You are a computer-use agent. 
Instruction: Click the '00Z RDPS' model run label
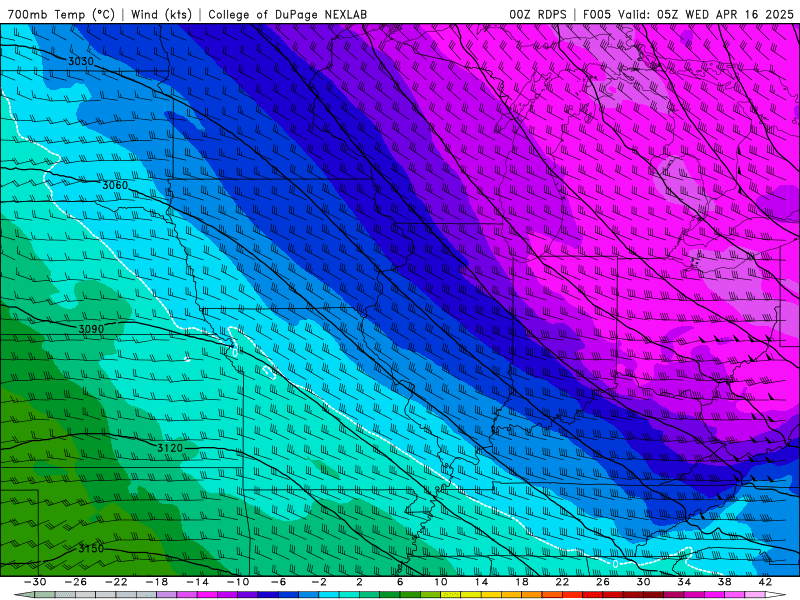[538, 14]
